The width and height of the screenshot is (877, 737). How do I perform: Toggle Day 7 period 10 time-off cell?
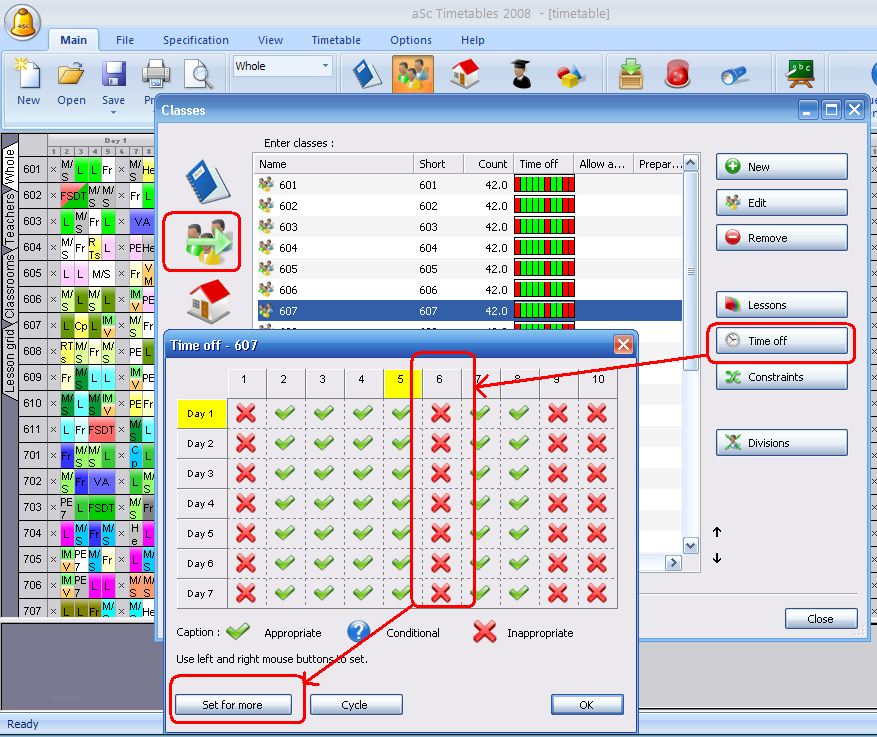597,593
